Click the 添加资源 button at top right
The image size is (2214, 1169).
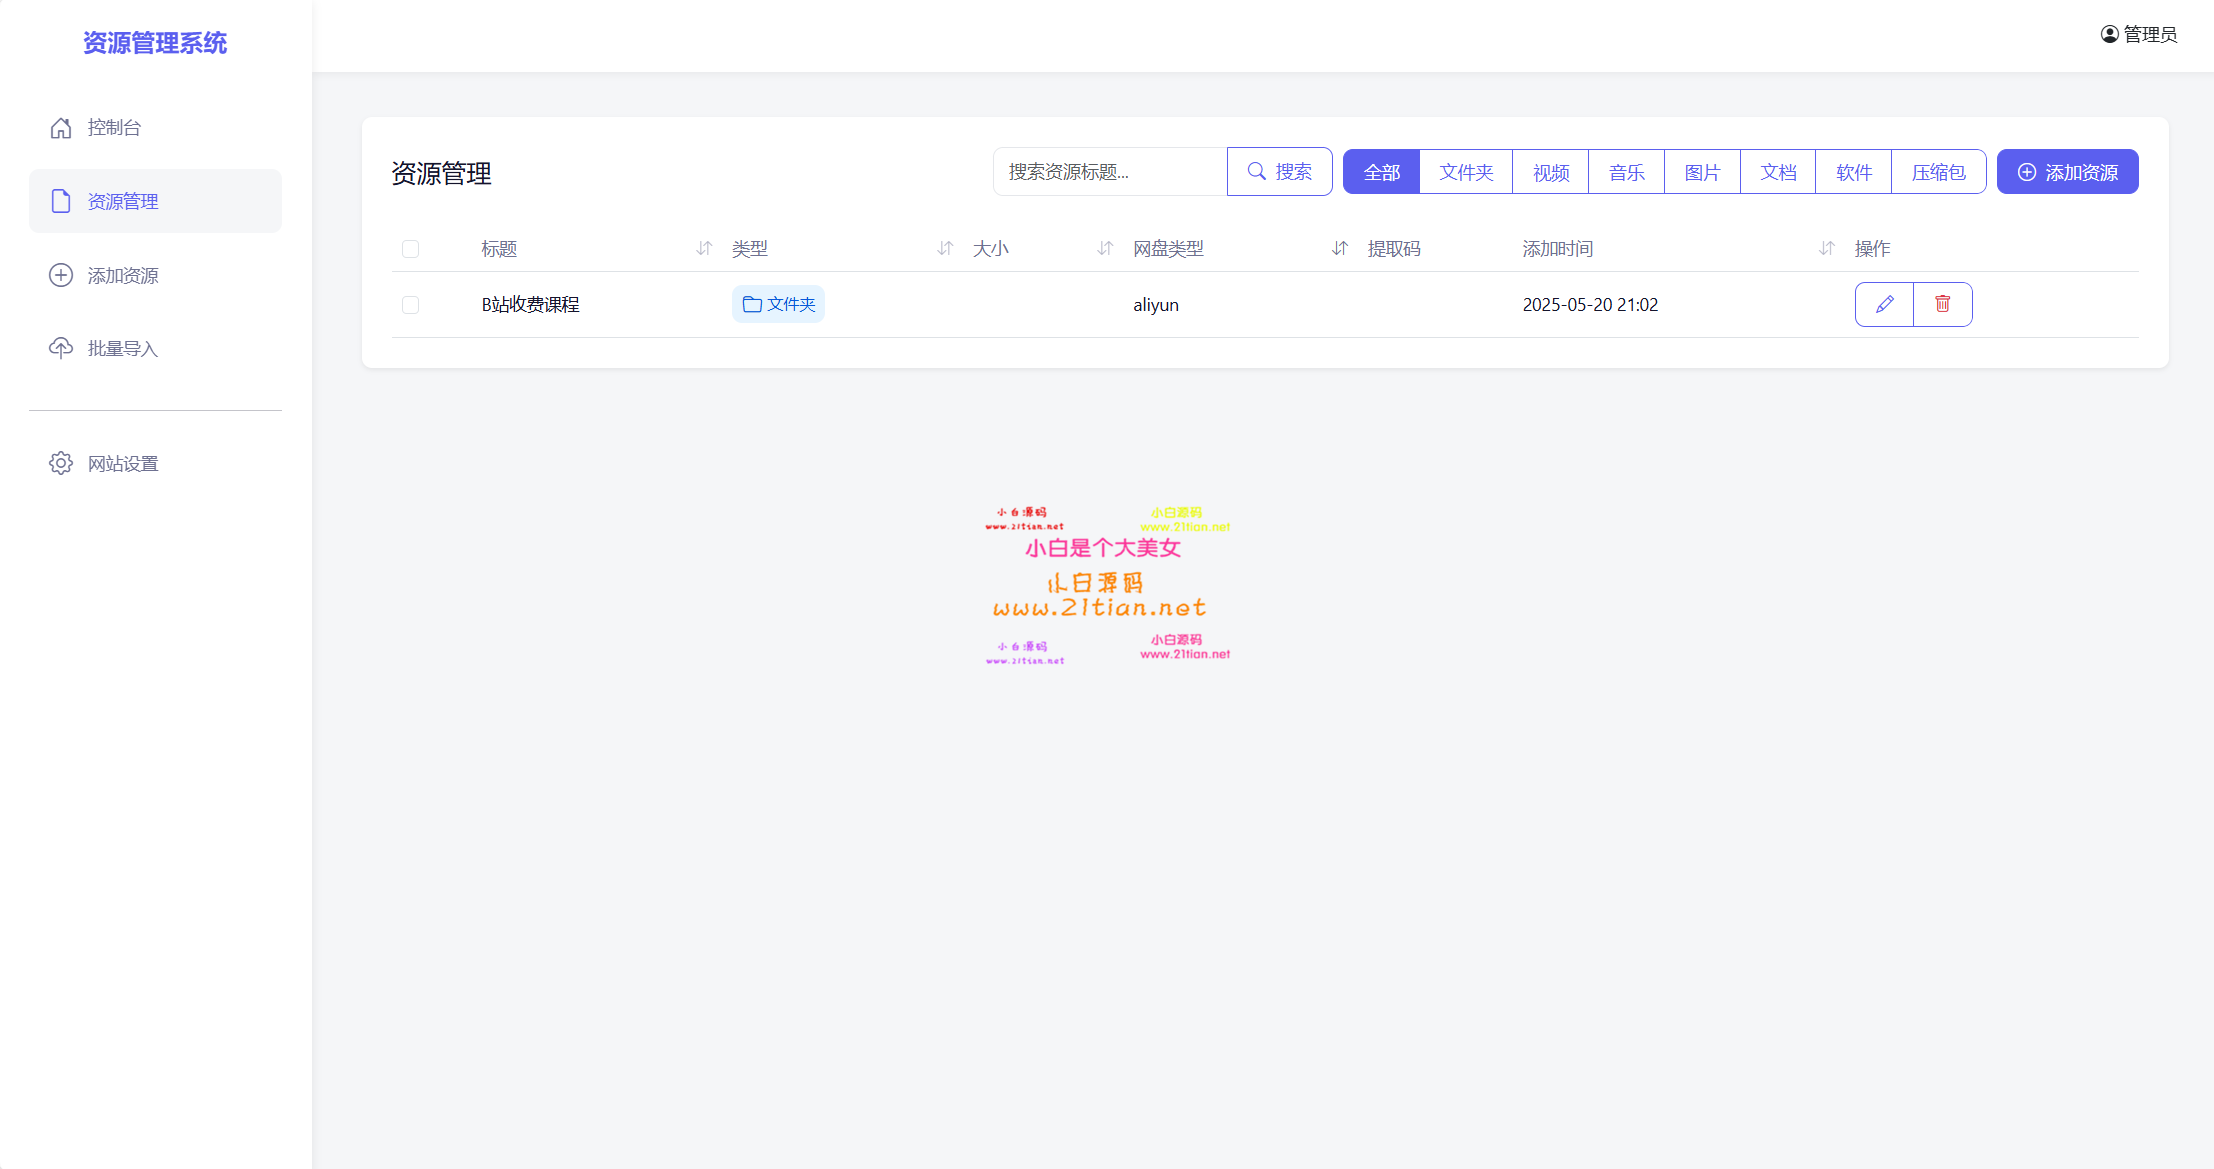coord(2066,171)
